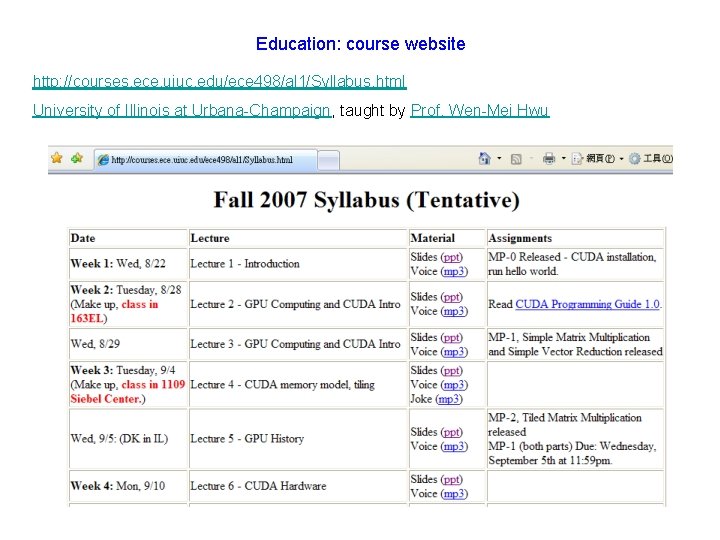Click the Add to Favorites green-plus star
Viewport: 720px width, 540px height.
click(77, 158)
